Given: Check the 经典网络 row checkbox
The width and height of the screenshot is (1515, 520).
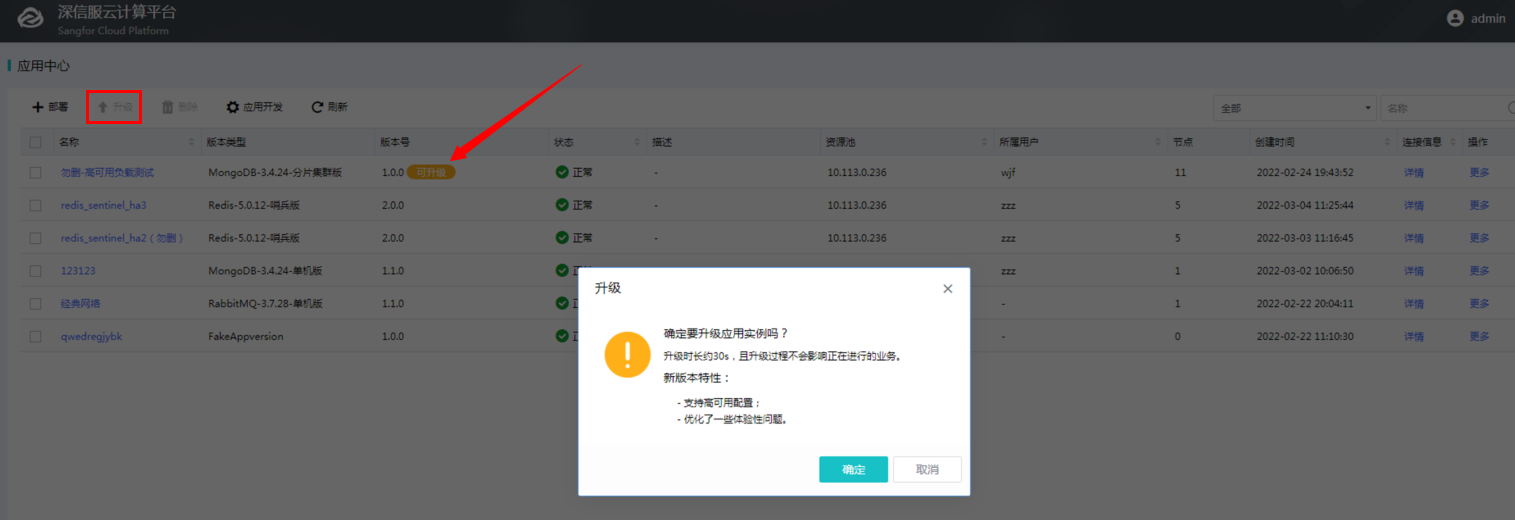Looking at the screenshot, I should tap(36, 303).
